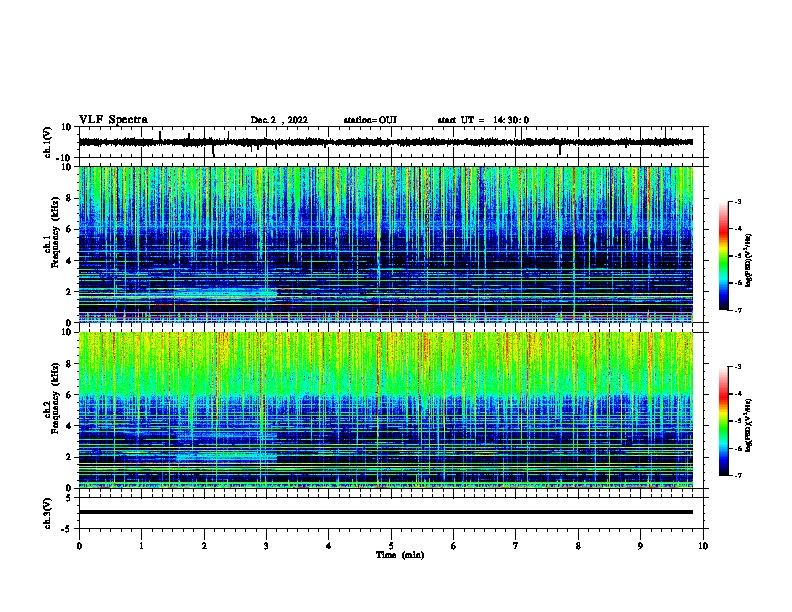The image size is (792, 612).
Task: Click the "4" kHz tick on ch.1 spectrogram
Action: point(69,261)
